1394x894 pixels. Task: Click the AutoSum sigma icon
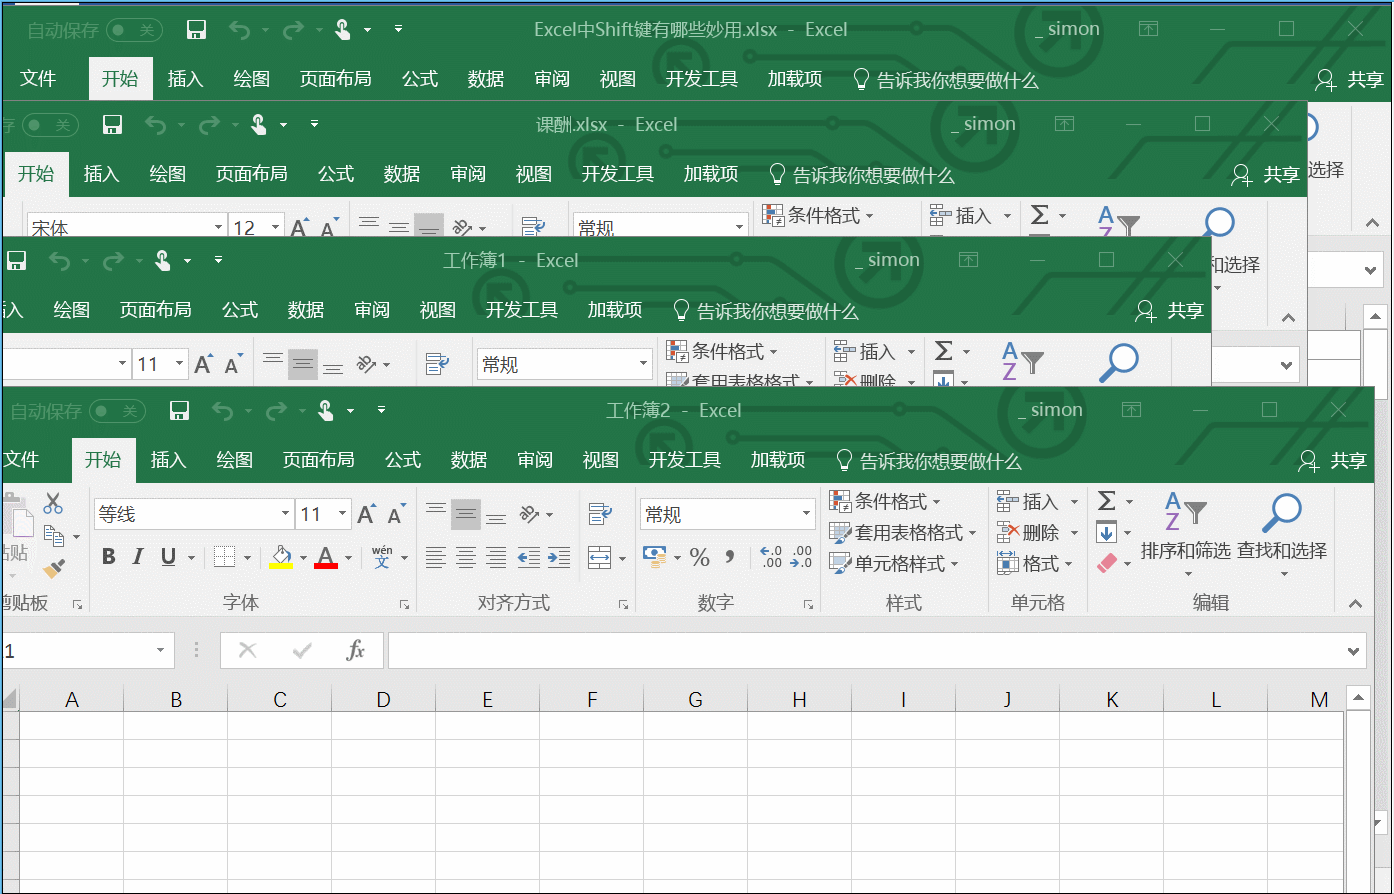click(x=1108, y=501)
